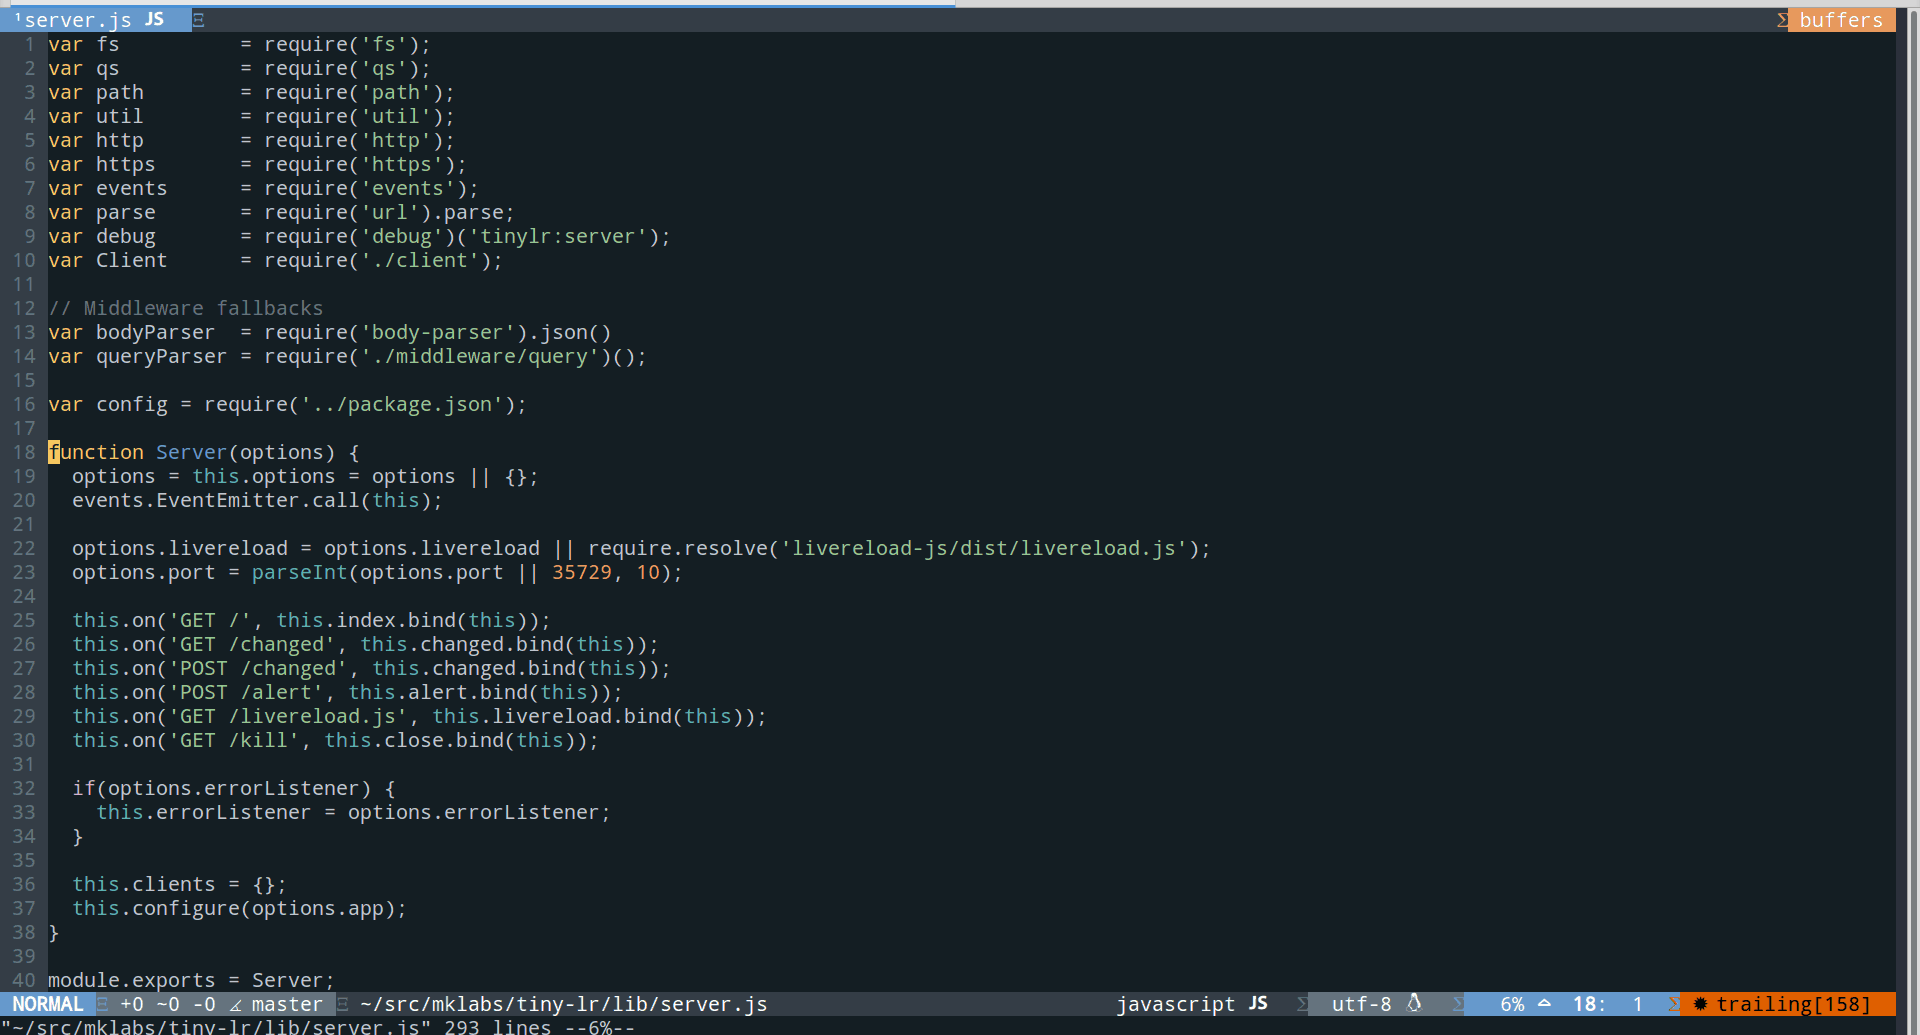Click the 'GET /' route string in line 25

click(210, 620)
